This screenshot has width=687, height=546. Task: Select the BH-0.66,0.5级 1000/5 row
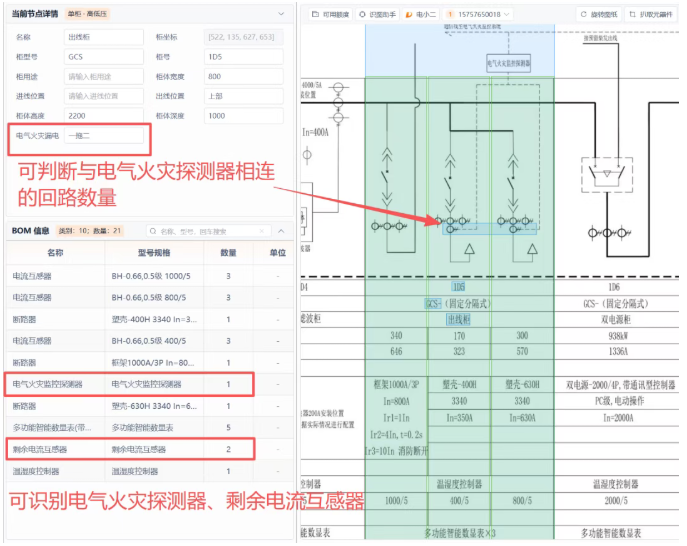(x=149, y=276)
